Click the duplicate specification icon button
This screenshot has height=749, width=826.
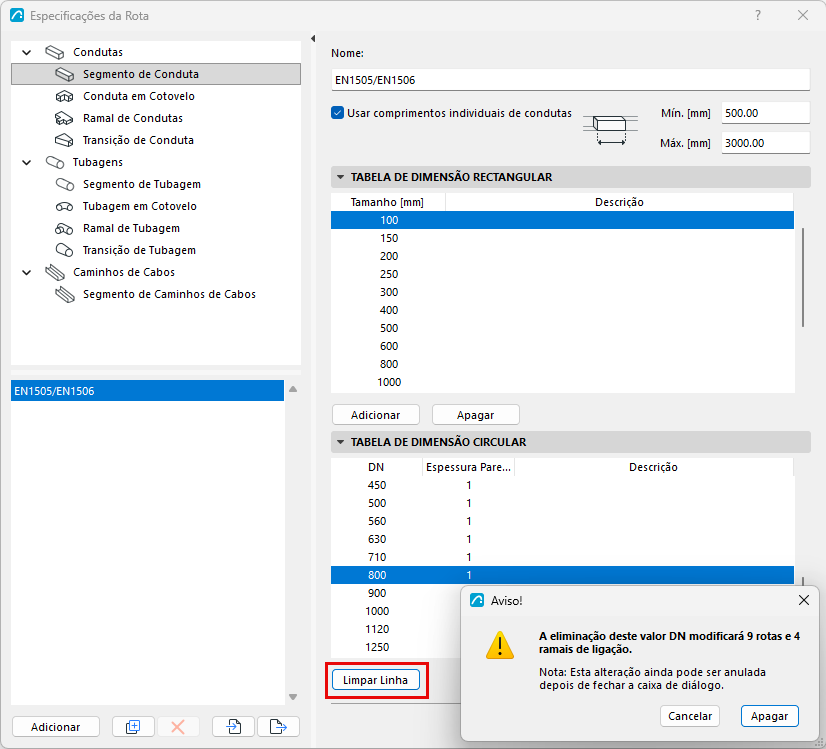point(133,727)
